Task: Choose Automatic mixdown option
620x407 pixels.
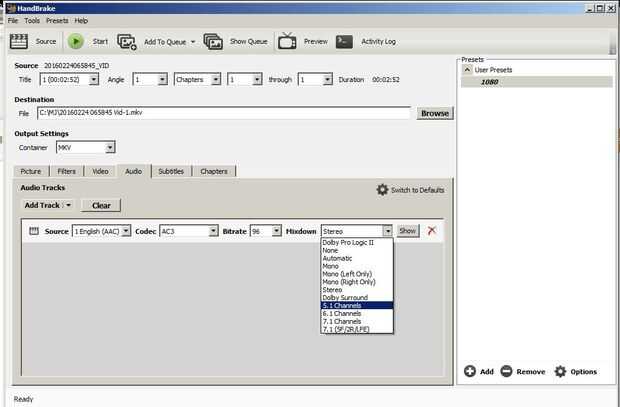Action: (x=357, y=258)
